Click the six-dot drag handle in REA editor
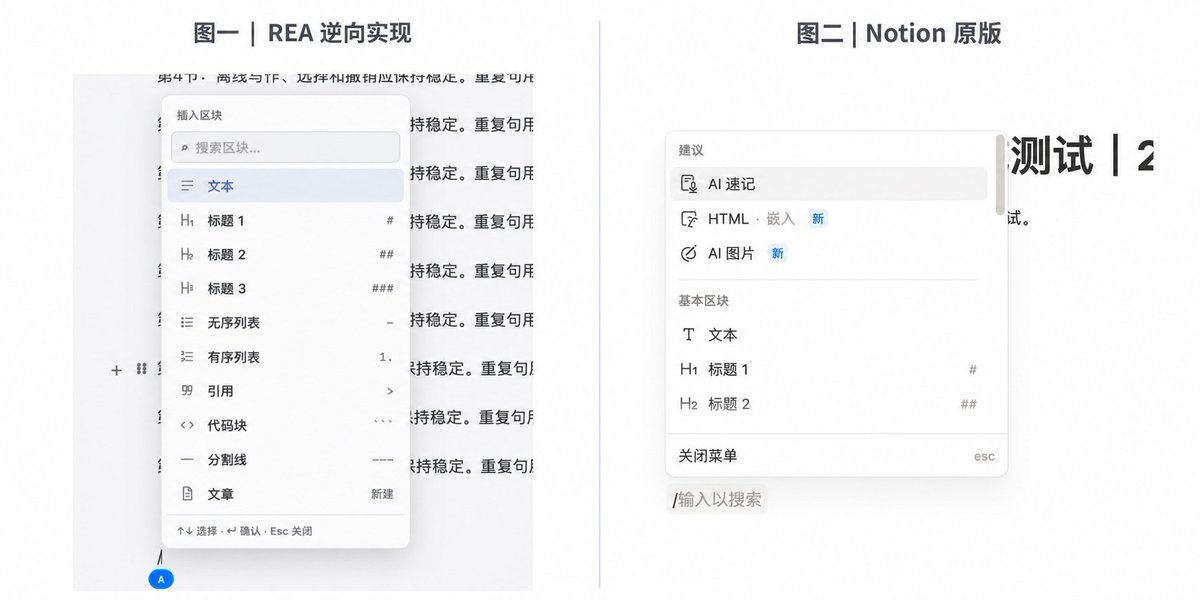Image resolution: width=1200 pixels, height=600 pixels. [x=141, y=369]
